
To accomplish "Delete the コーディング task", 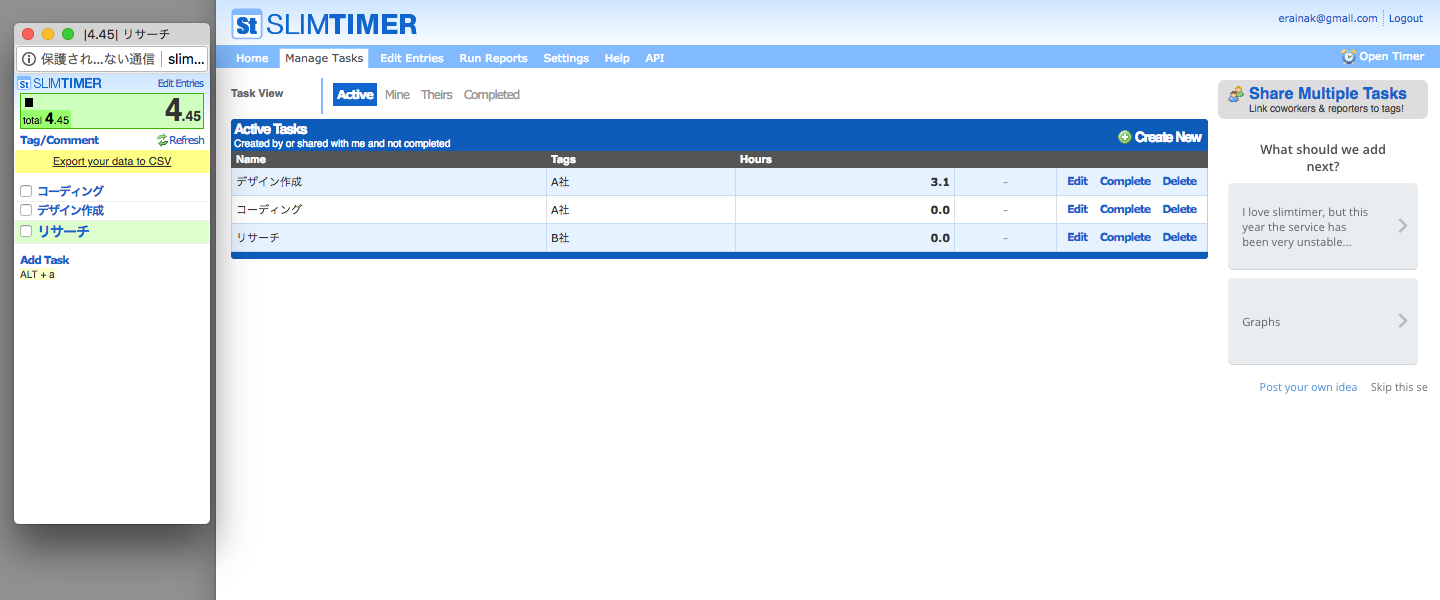I will click(1179, 209).
